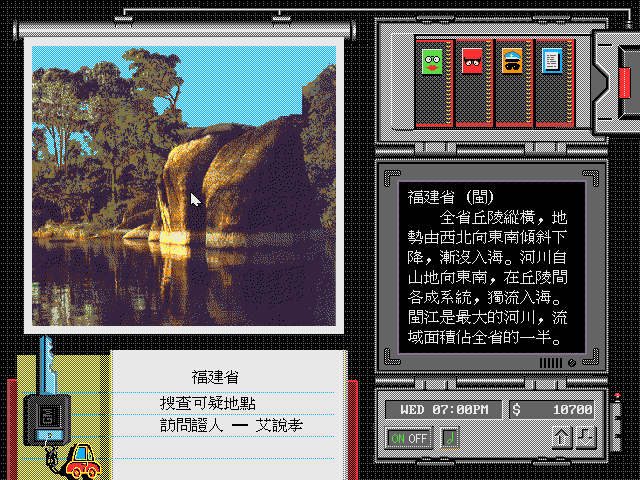The image size is (640, 480).
Task: Click the 福建省 heading on the notepad
Action: [215, 377]
